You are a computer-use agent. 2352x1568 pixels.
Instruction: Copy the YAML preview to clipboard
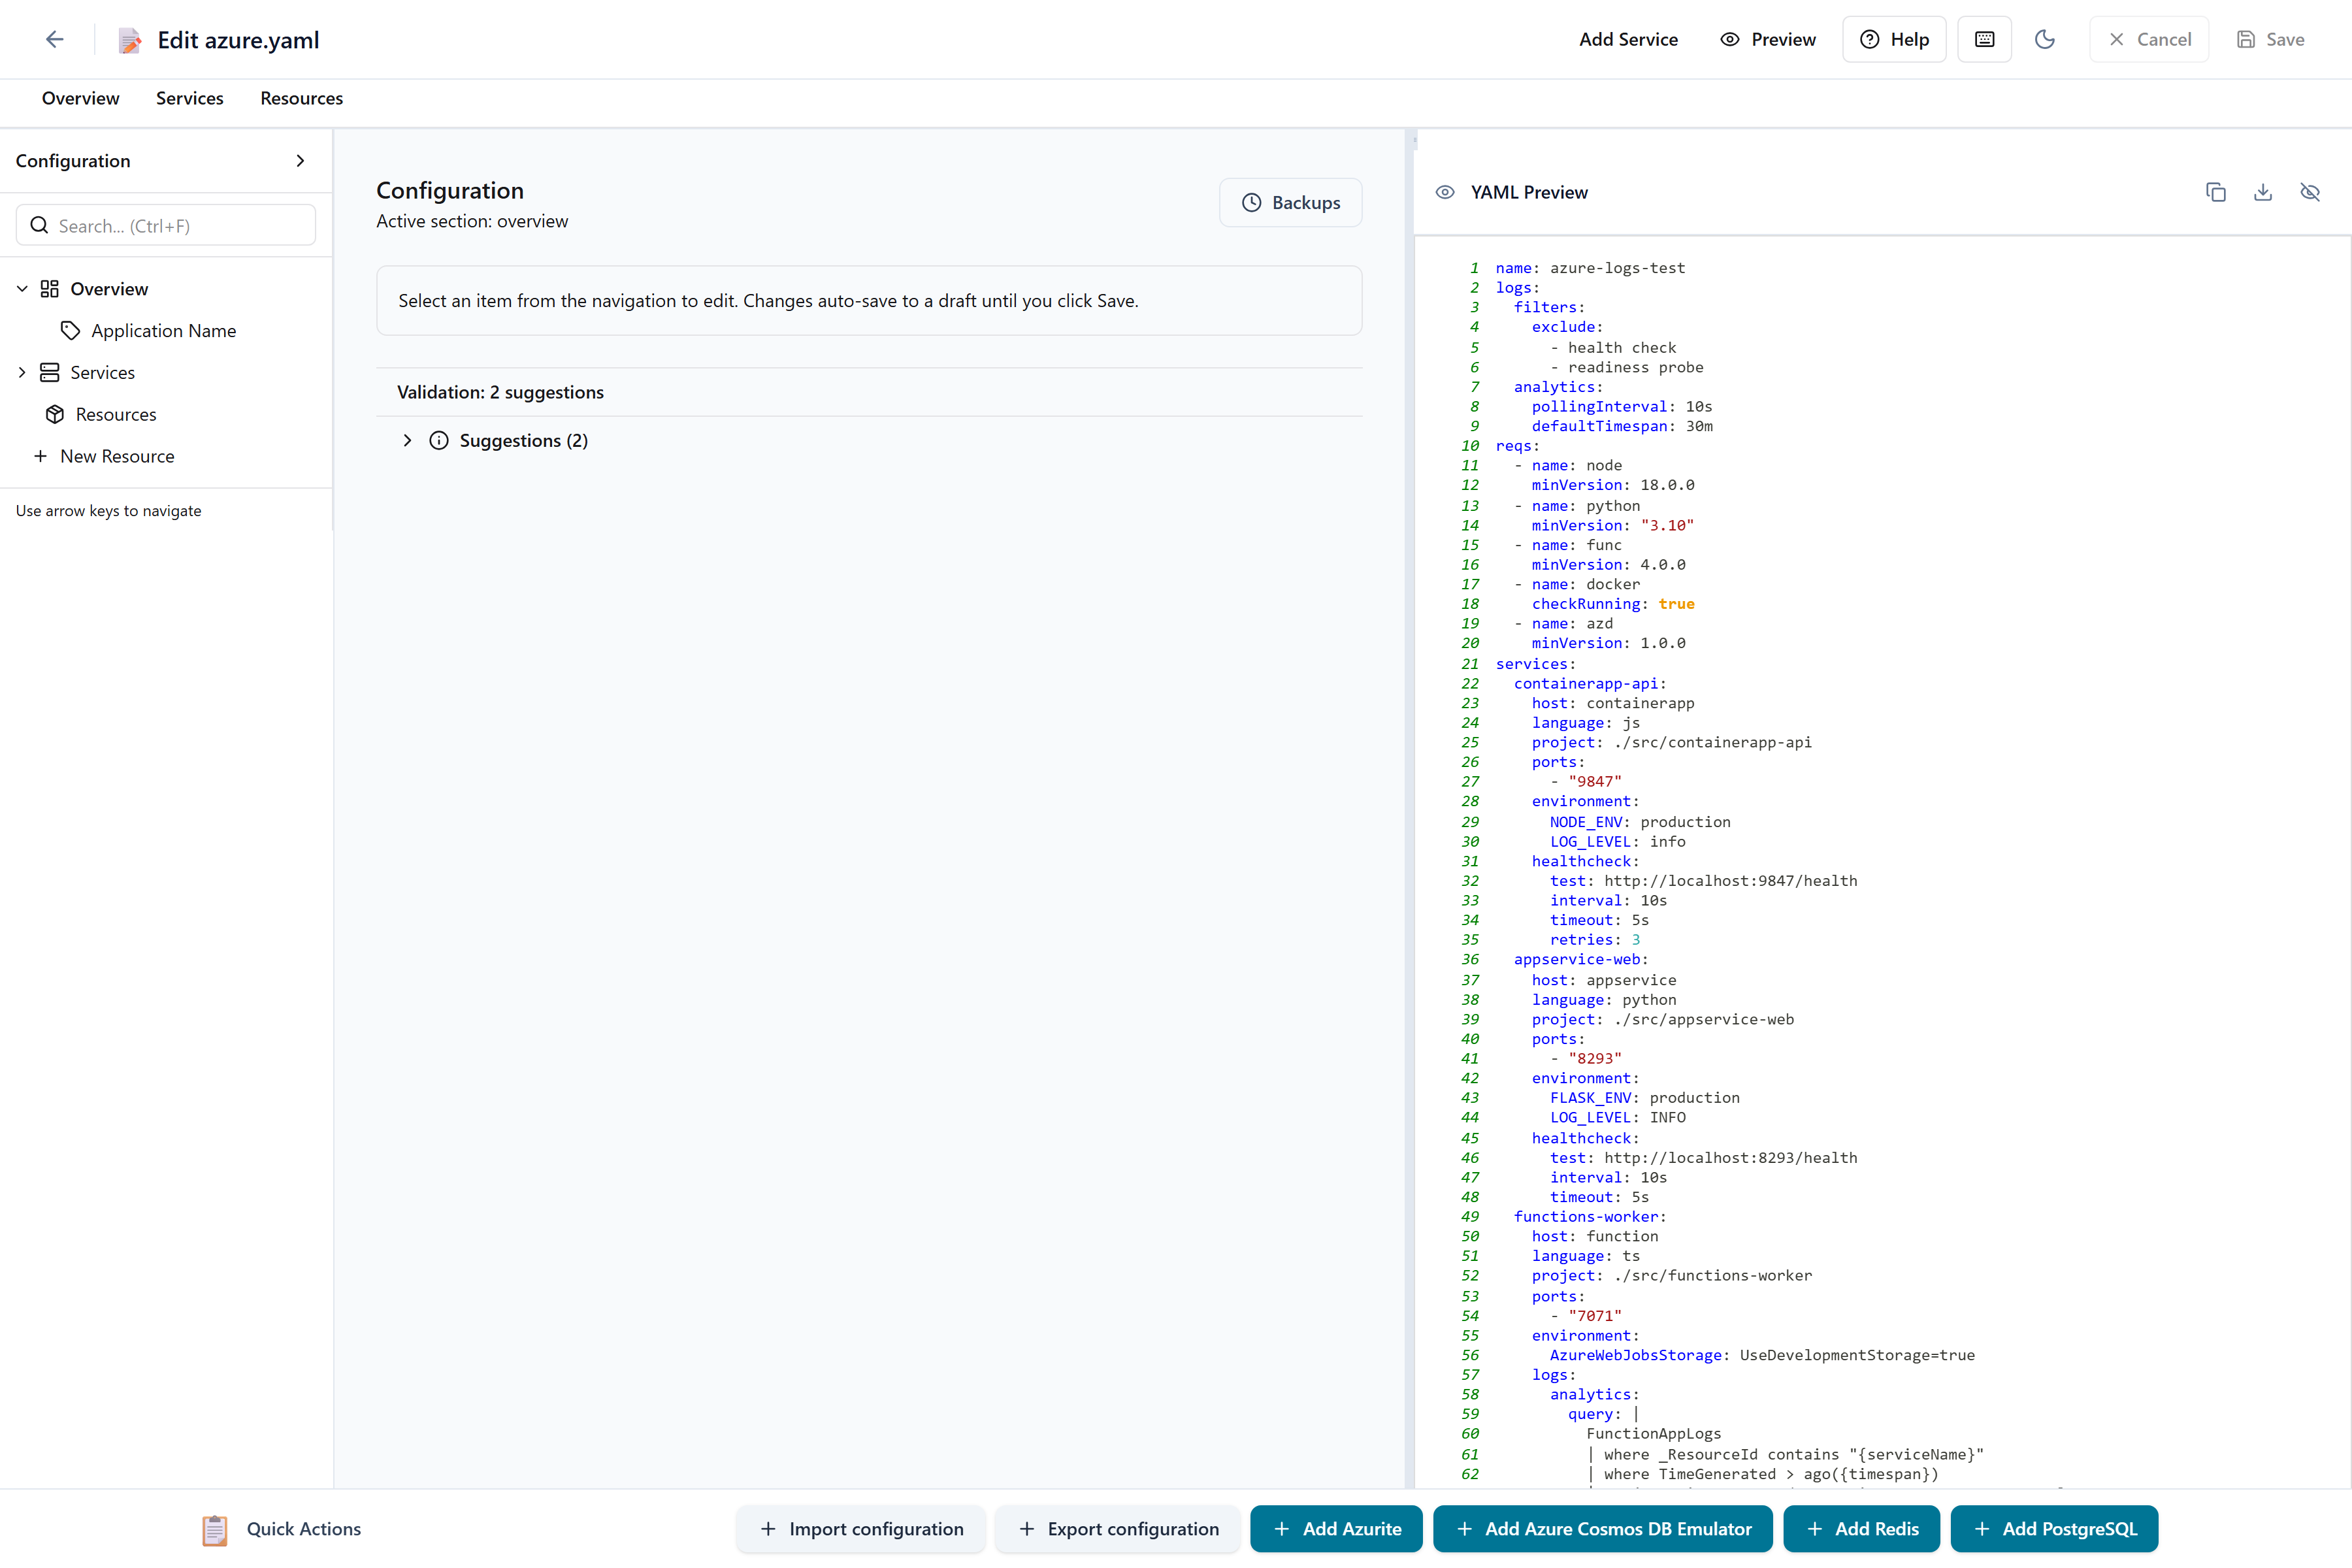click(x=2216, y=192)
